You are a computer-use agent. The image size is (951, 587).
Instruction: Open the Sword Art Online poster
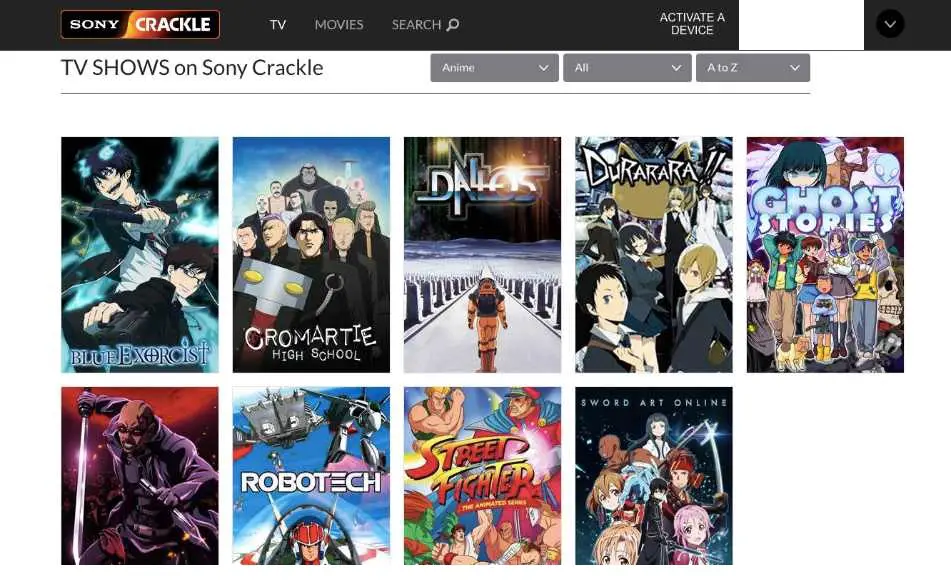pyautogui.click(x=654, y=476)
